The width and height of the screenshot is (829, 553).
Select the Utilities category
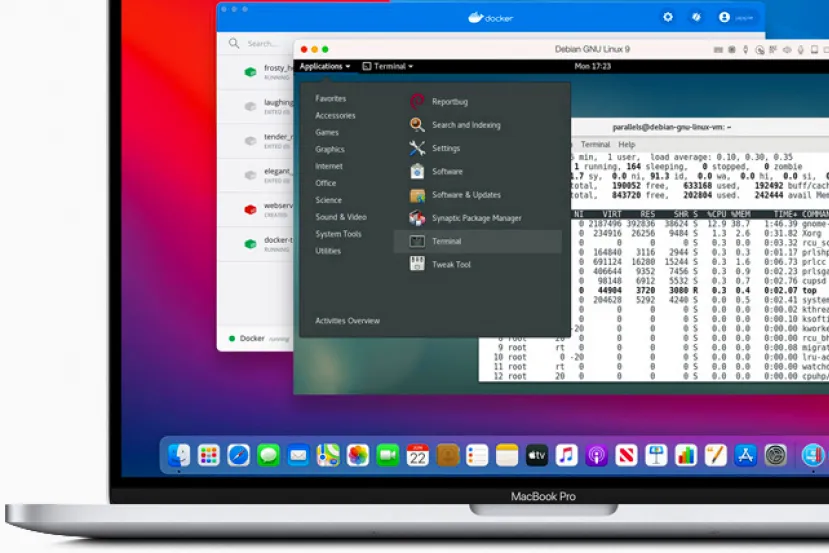click(x=328, y=251)
